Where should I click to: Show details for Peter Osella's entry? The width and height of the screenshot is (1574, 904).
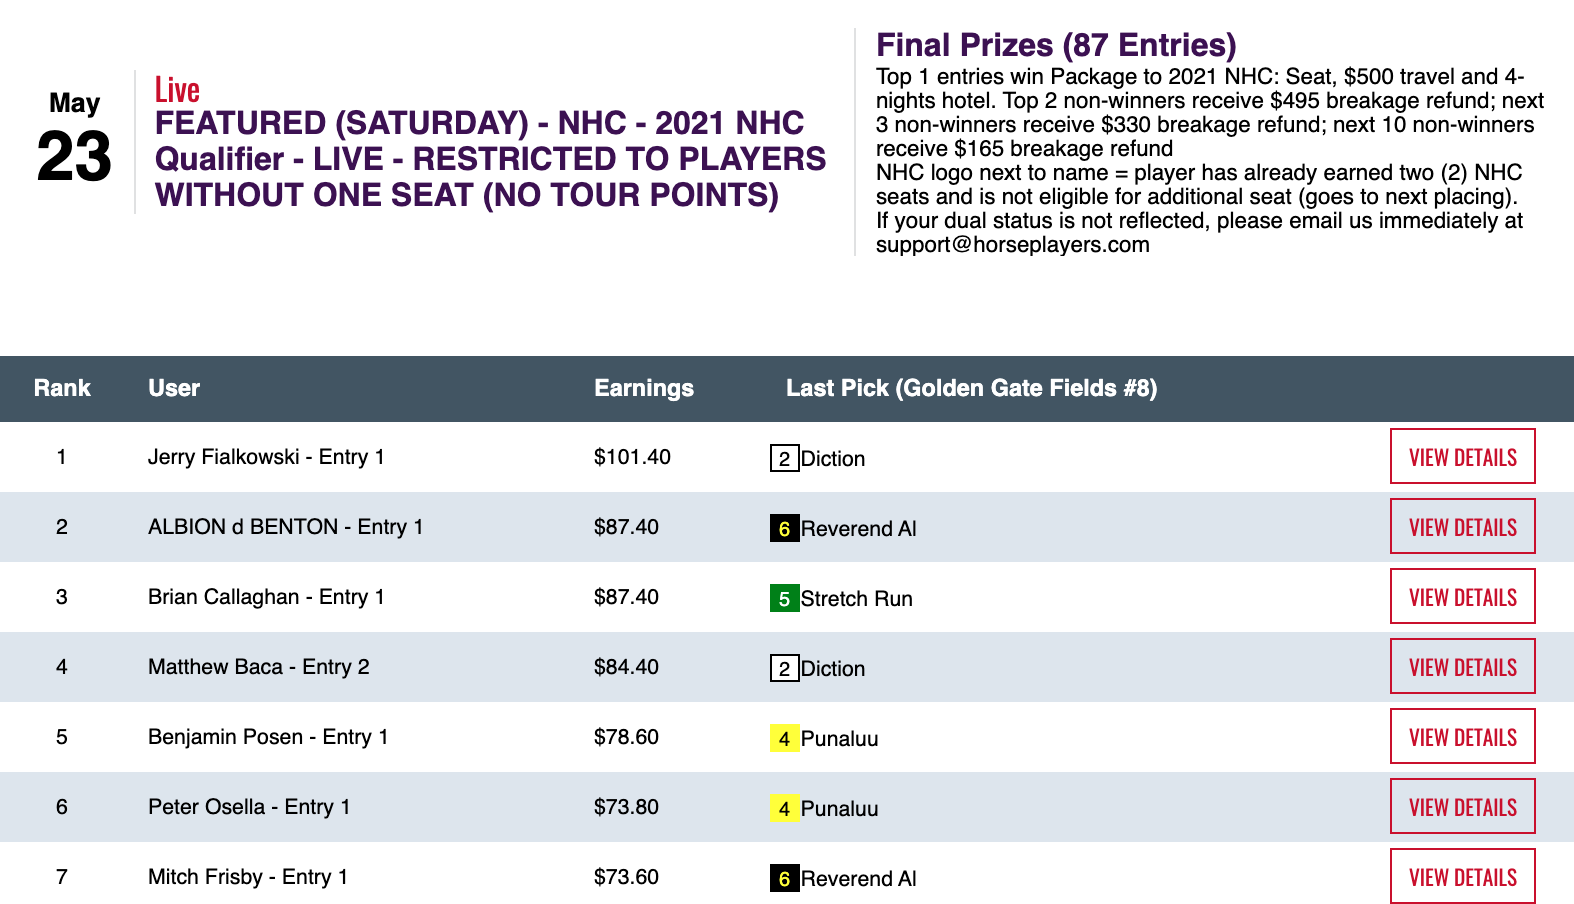(x=1462, y=807)
